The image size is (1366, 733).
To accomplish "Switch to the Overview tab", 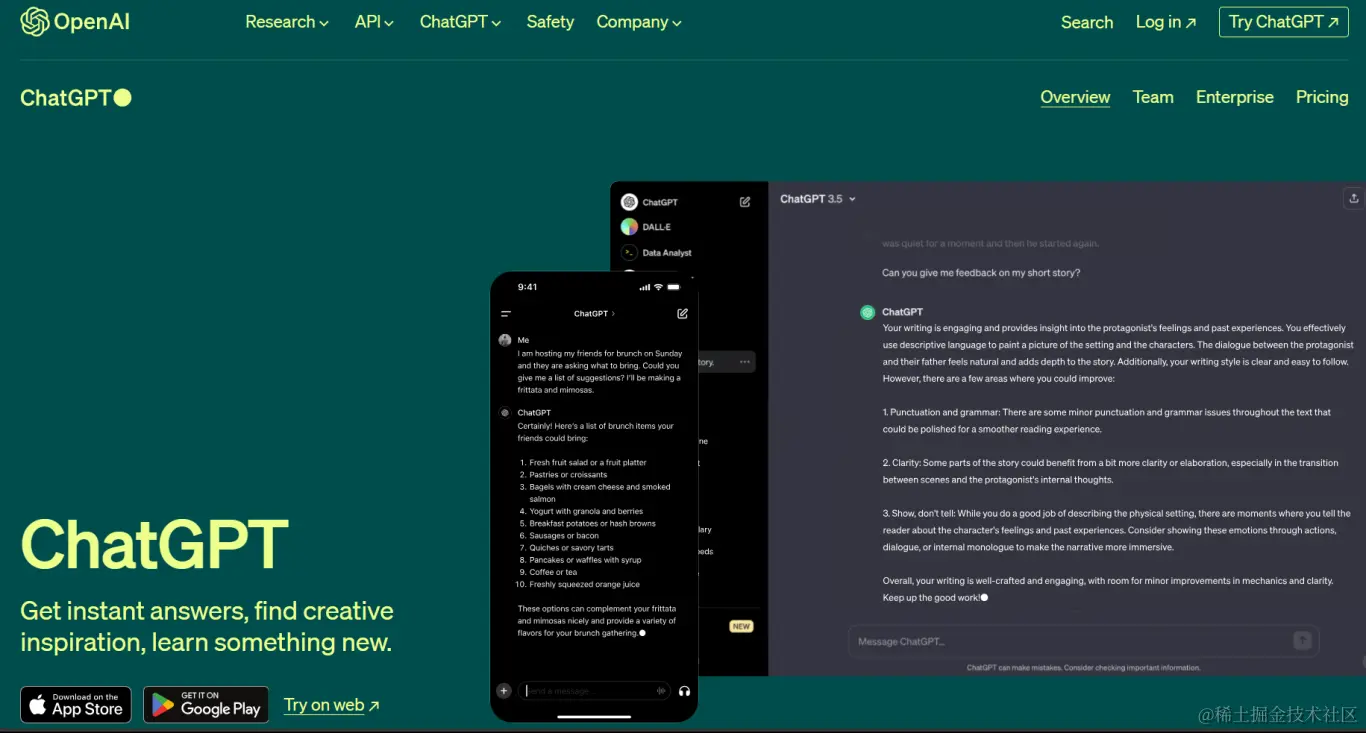I will (x=1075, y=97).
